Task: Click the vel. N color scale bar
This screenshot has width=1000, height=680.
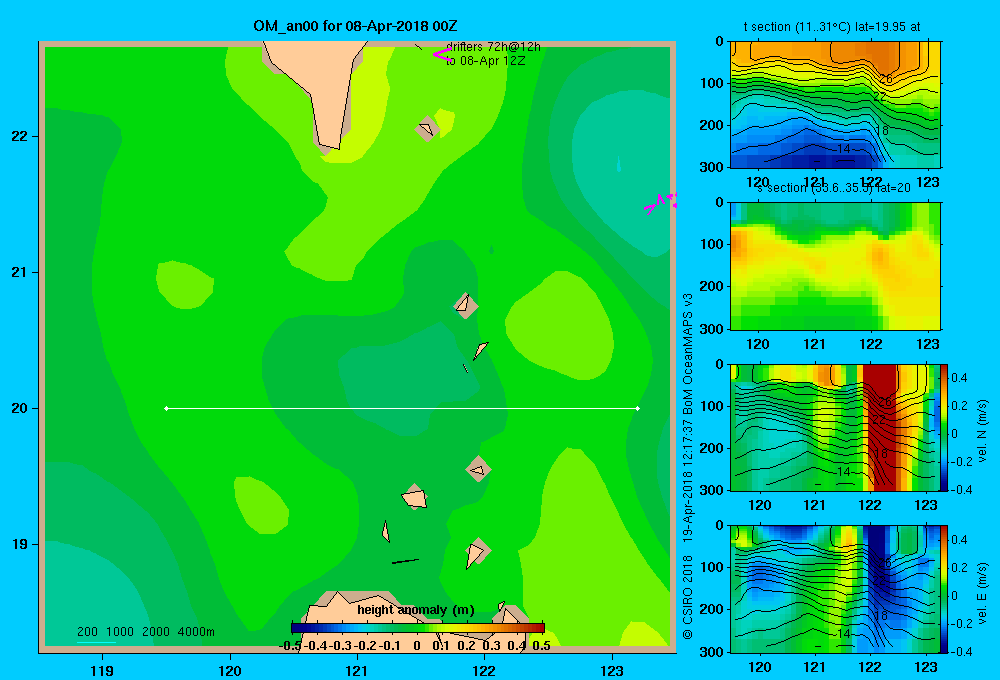Action: (945, 427)
